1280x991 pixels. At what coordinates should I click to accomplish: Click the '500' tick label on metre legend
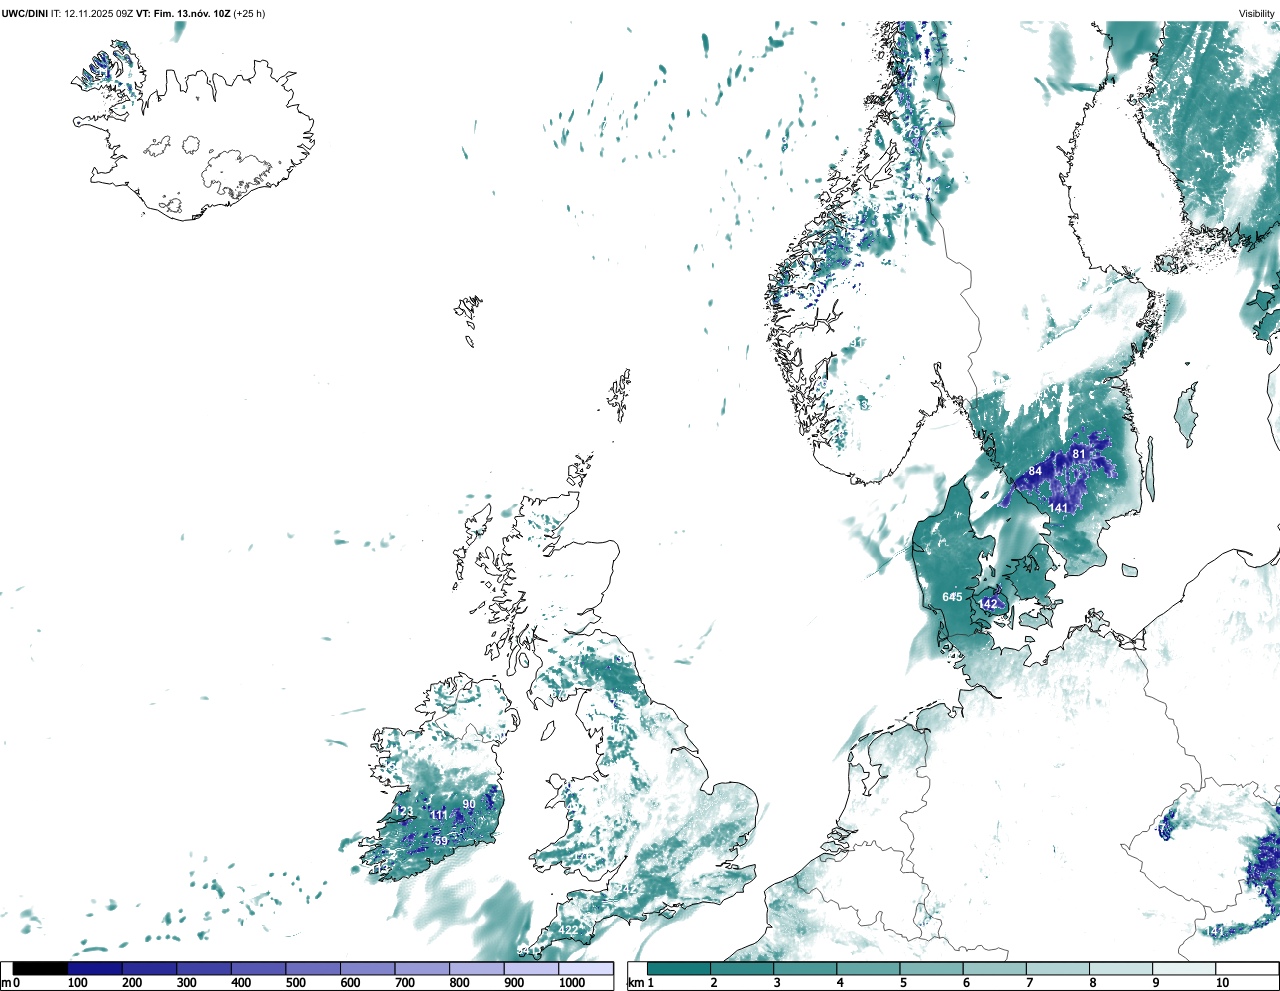click(x=295, y=983)
